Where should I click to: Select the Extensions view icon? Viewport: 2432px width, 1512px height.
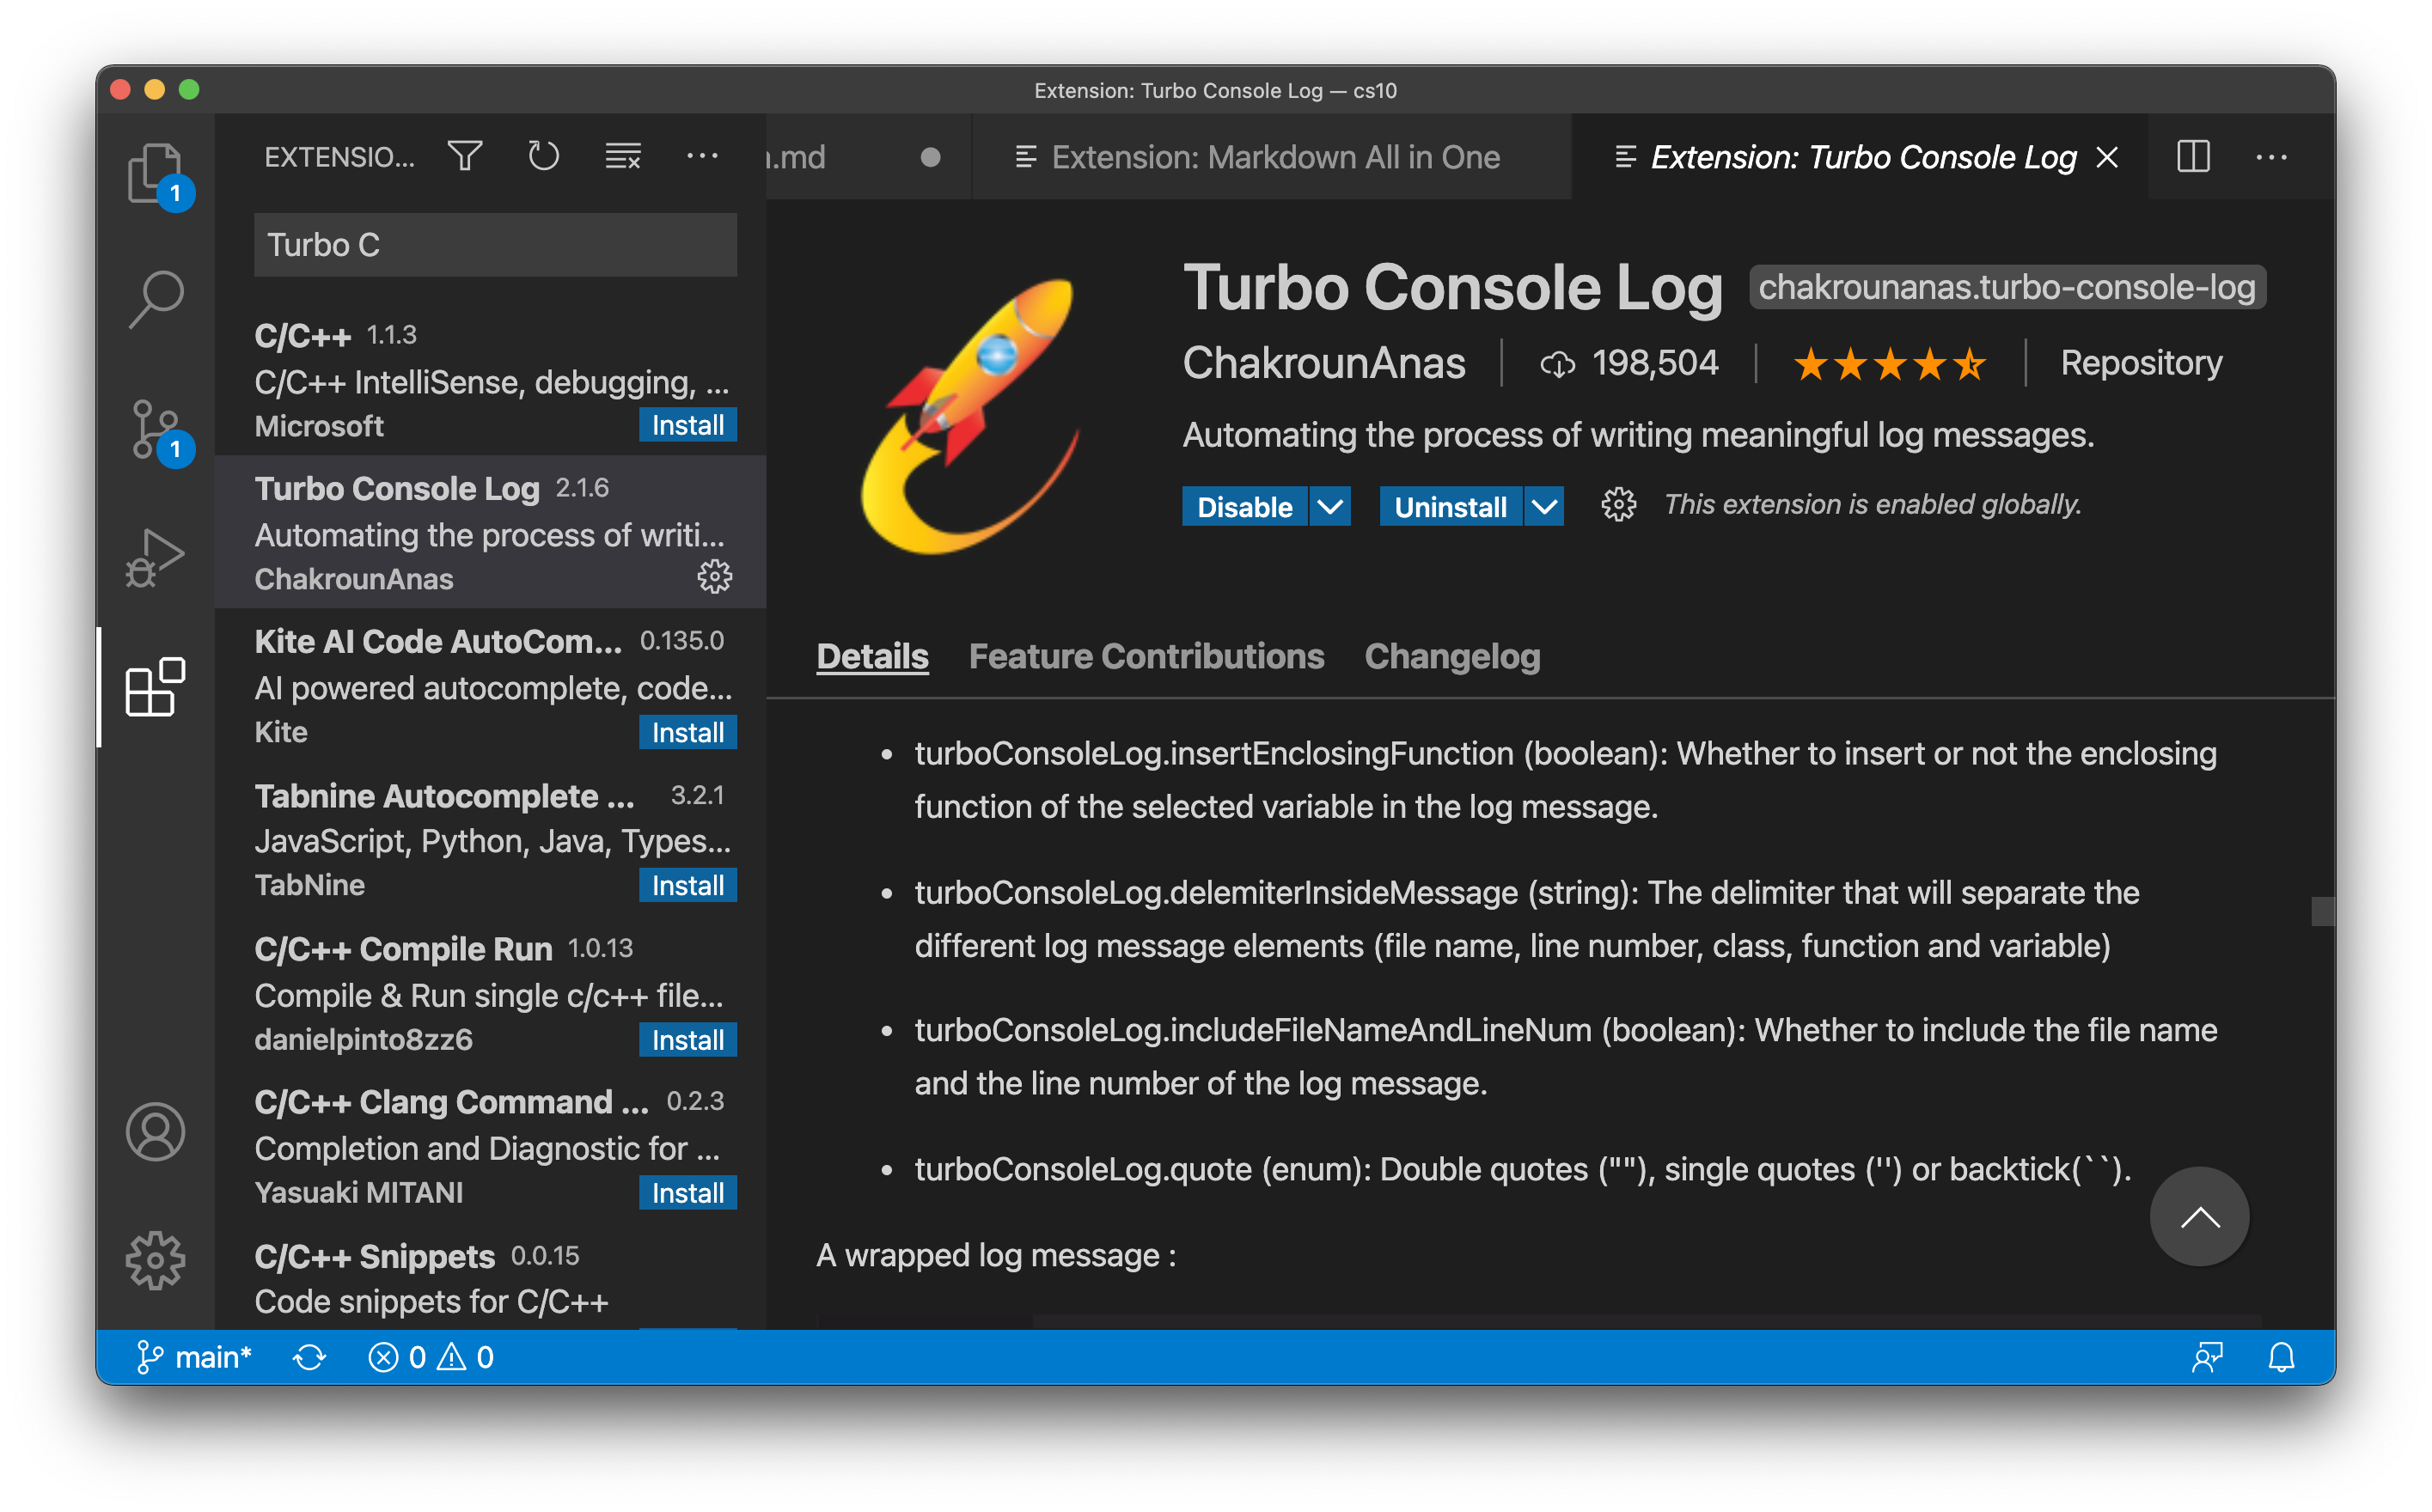155,687
